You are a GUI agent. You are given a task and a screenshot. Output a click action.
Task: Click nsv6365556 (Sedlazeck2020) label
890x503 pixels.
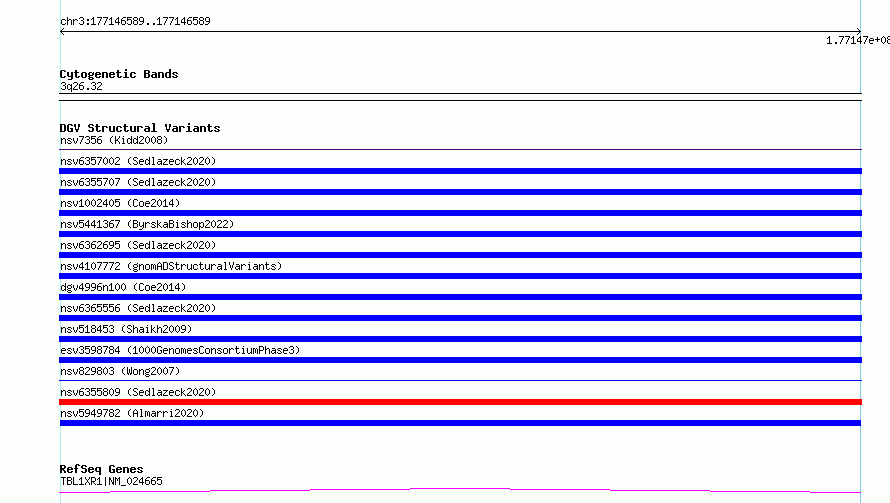coord(138,308)
